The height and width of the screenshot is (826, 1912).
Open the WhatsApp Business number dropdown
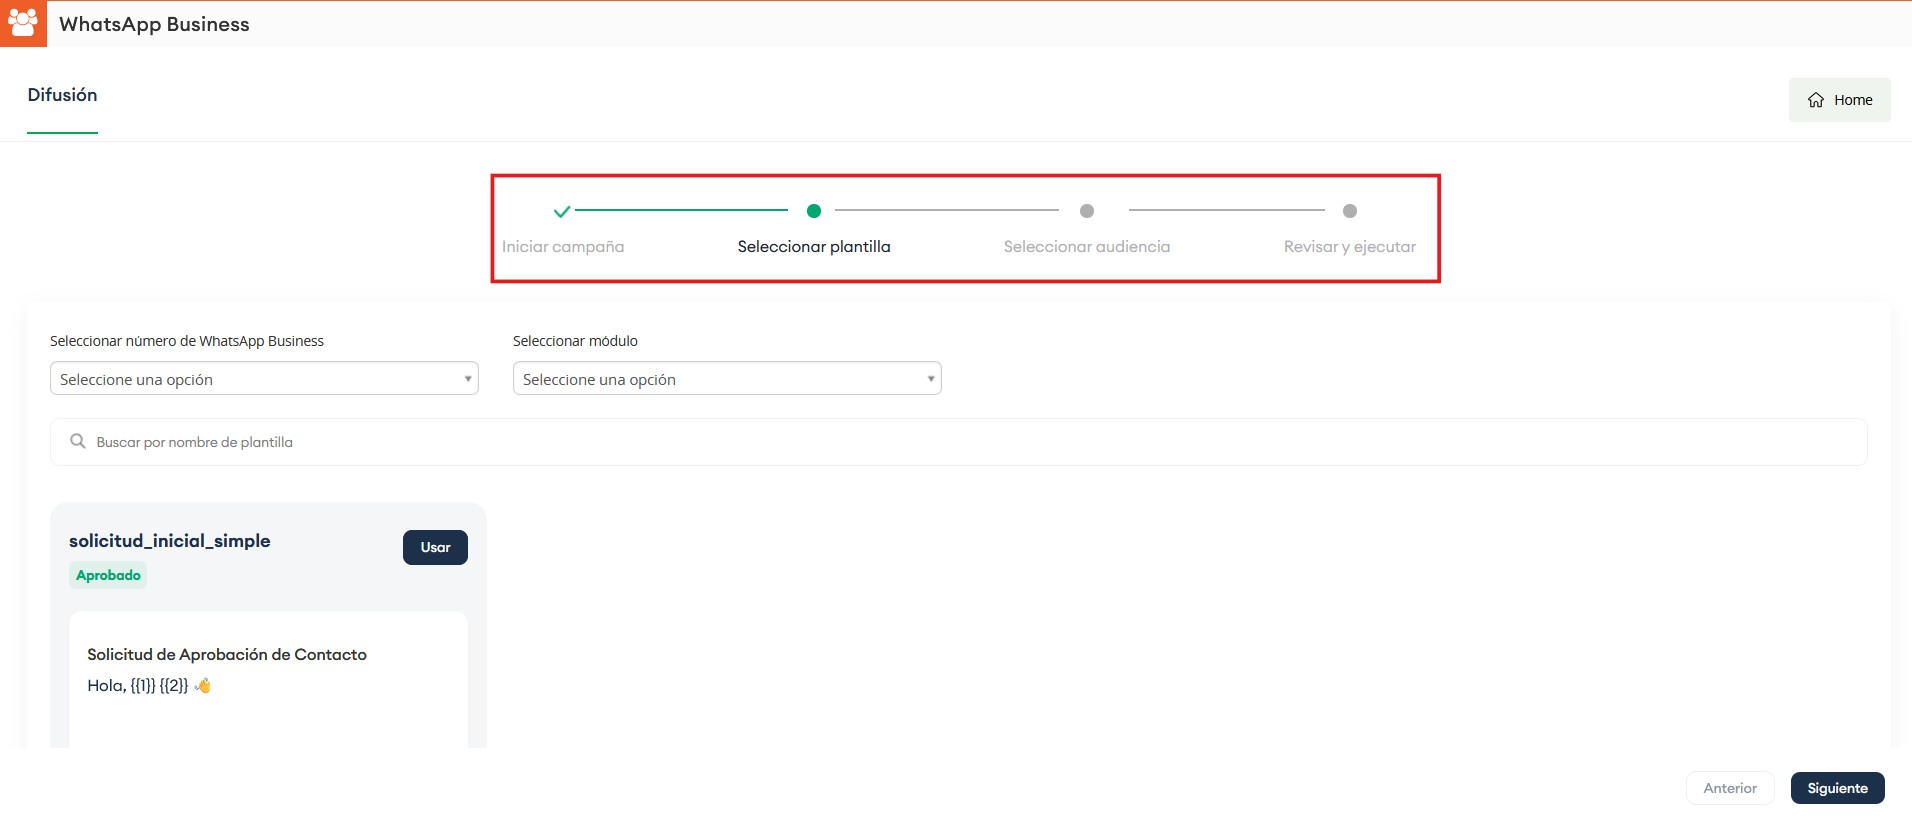[x=264, y=379]
